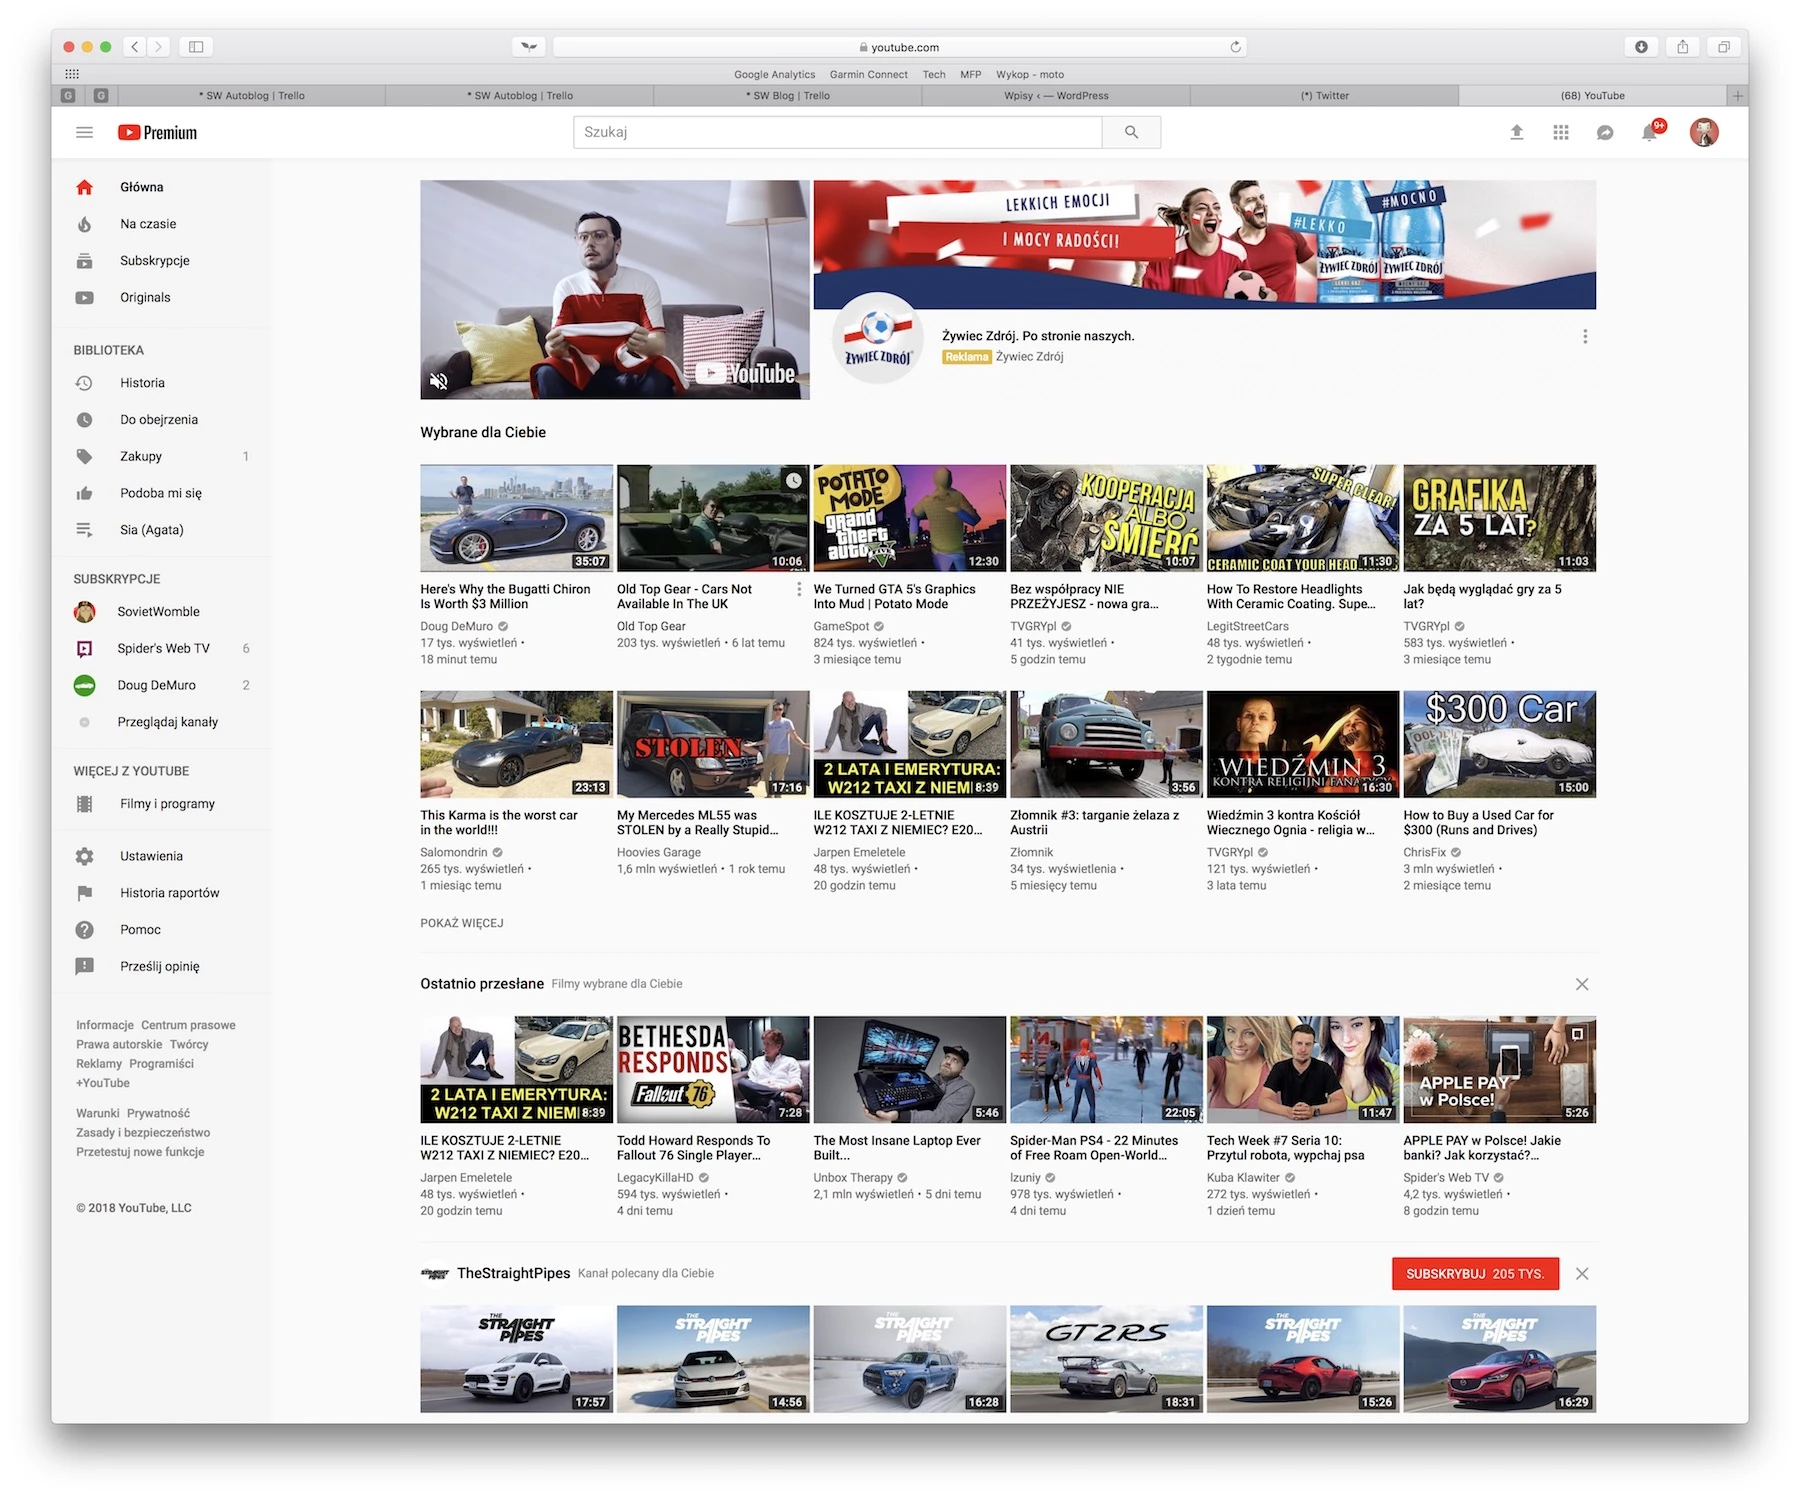Play Bugatti Chiron video thumbnail

[x=516, y=518]
